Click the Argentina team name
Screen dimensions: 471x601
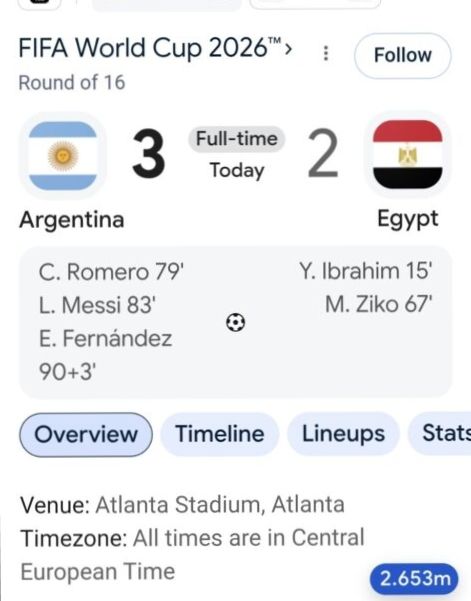tap(72, 220)
